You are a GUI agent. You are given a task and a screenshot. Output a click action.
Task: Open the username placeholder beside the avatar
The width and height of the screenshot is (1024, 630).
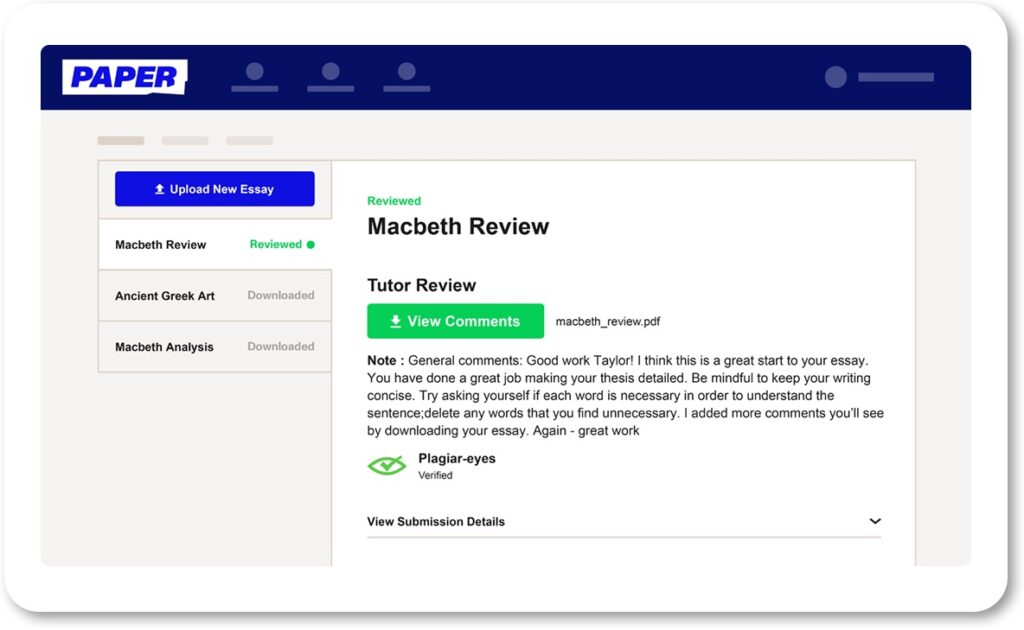895,77
